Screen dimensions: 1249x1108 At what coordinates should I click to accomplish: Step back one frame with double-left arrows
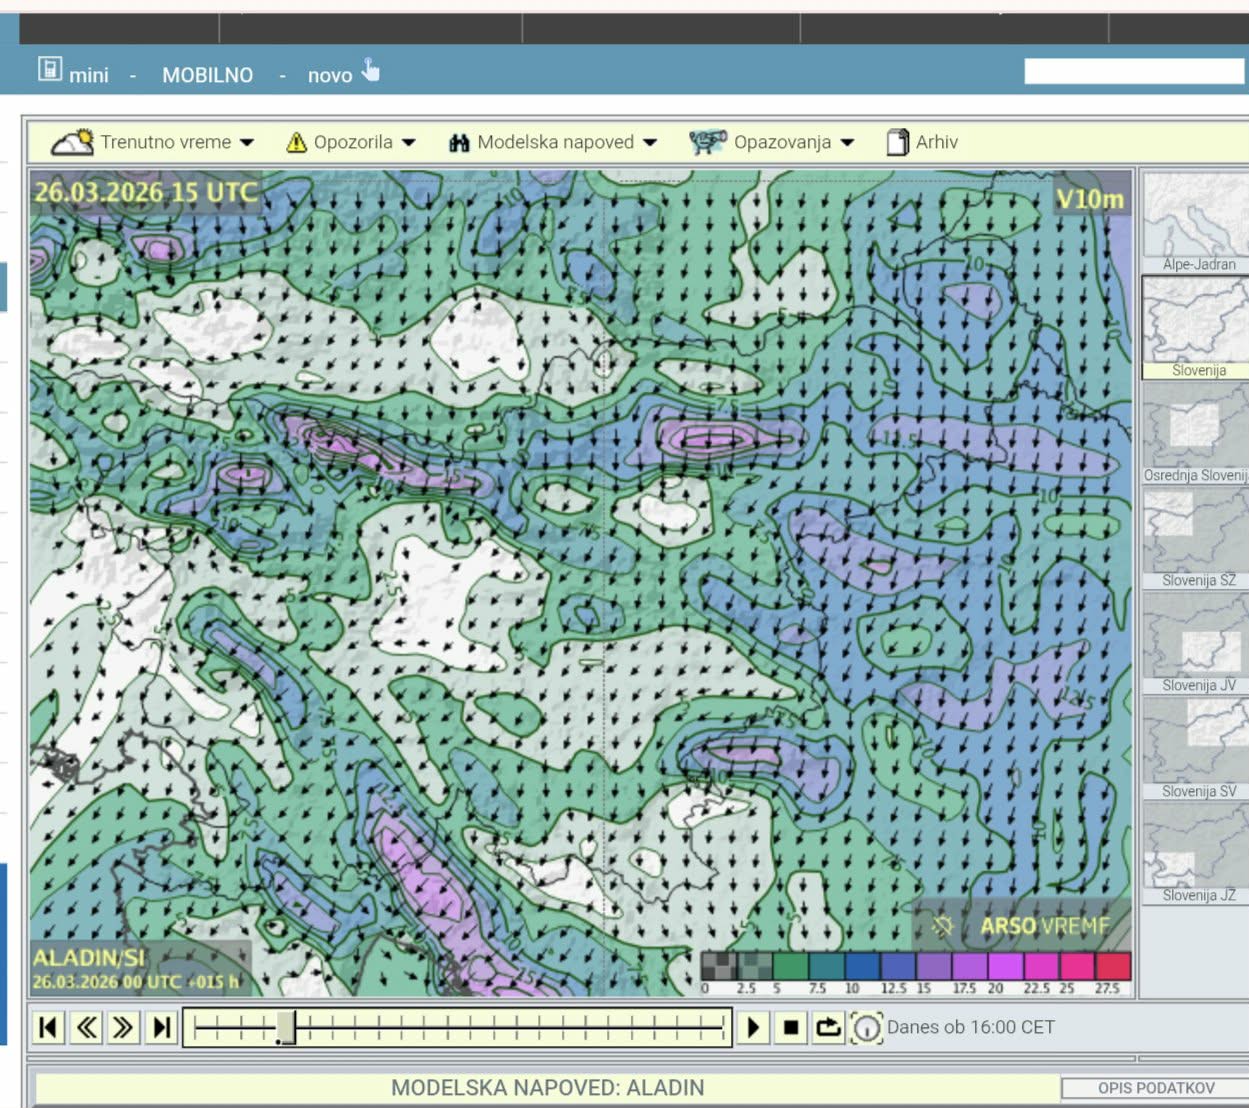pos(86,1027)
